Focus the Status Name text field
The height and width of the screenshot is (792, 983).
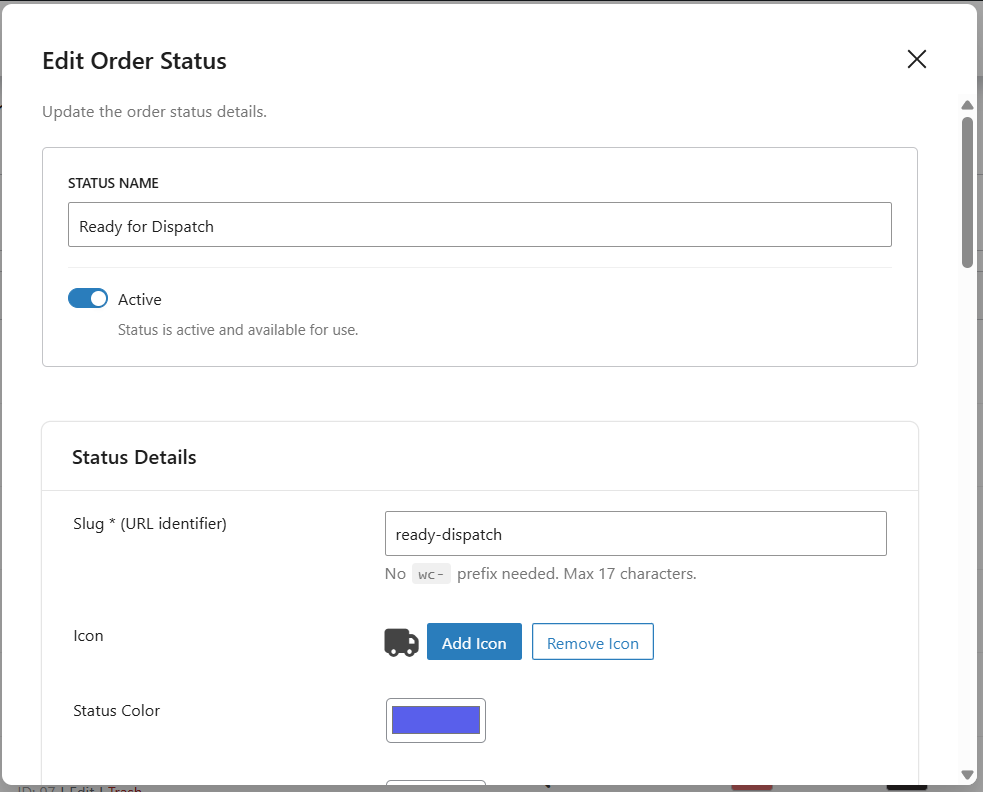(479, 225)
